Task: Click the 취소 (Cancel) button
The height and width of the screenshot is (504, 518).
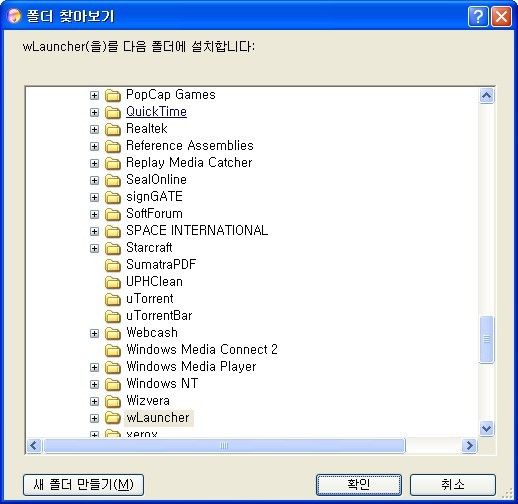Action: tap(453, 485)
